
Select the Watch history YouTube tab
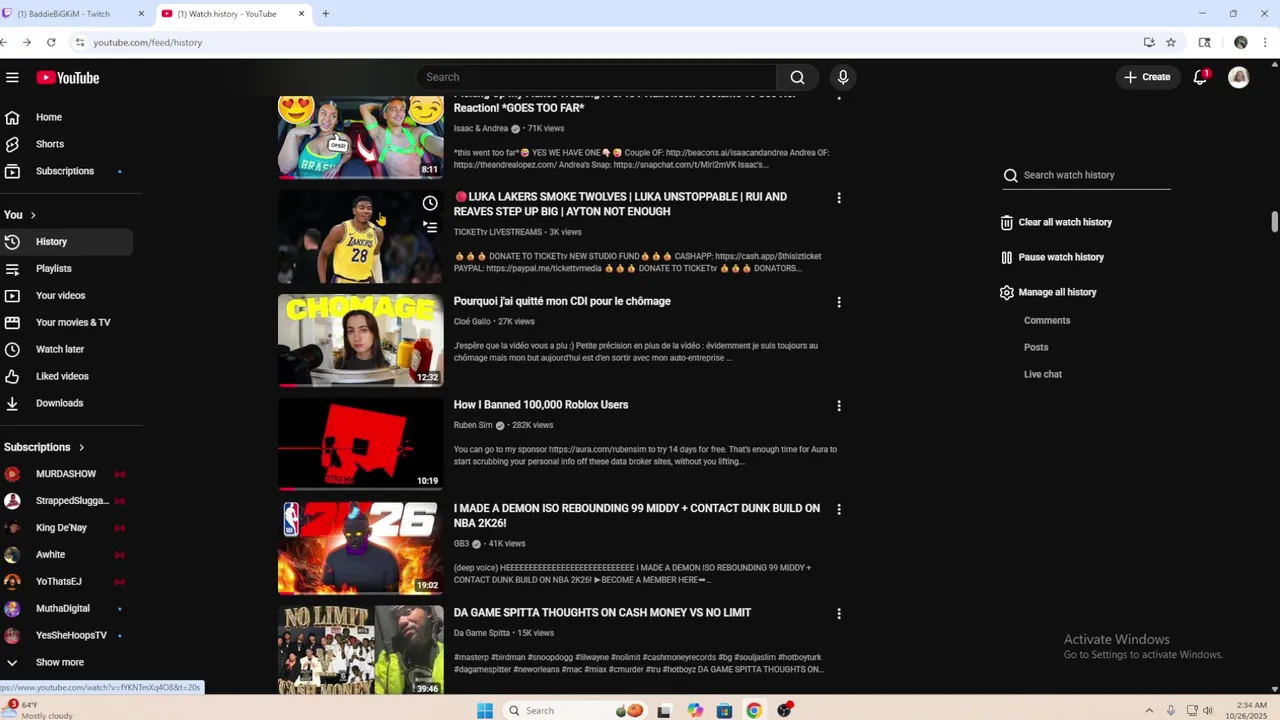(x=232, y=14)
